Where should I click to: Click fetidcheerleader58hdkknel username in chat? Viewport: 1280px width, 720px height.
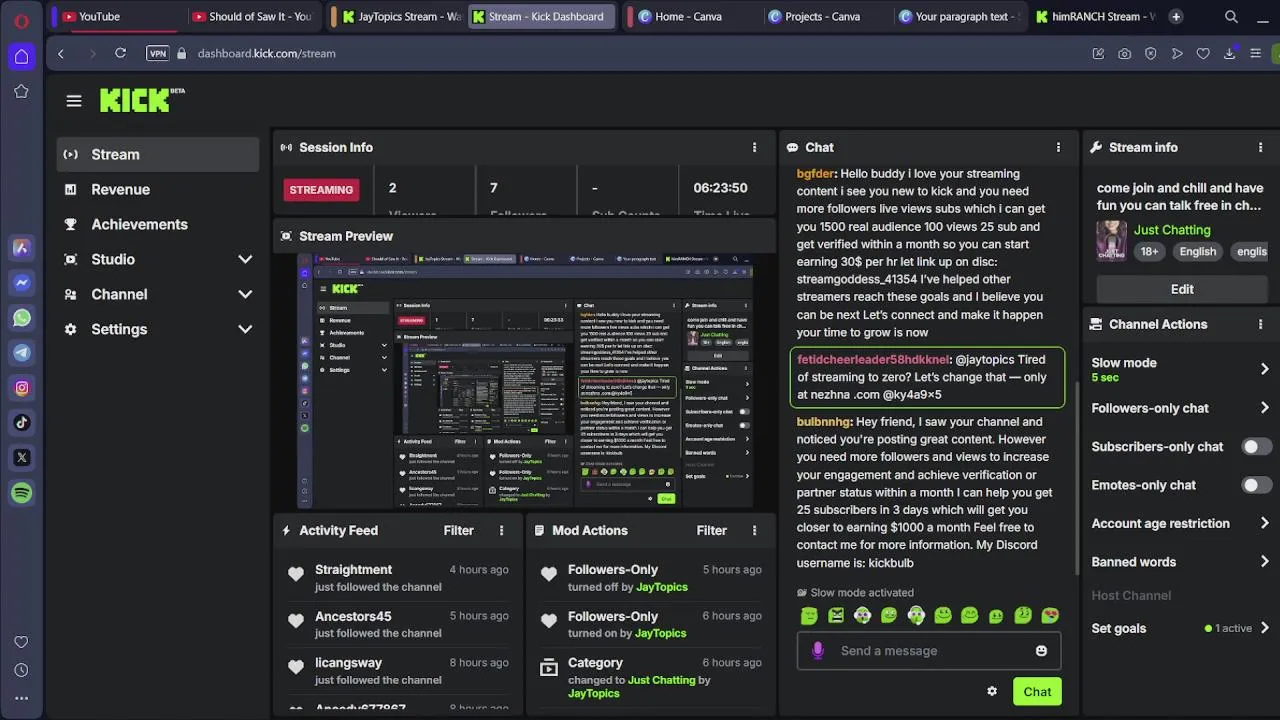tap(873, 360)
